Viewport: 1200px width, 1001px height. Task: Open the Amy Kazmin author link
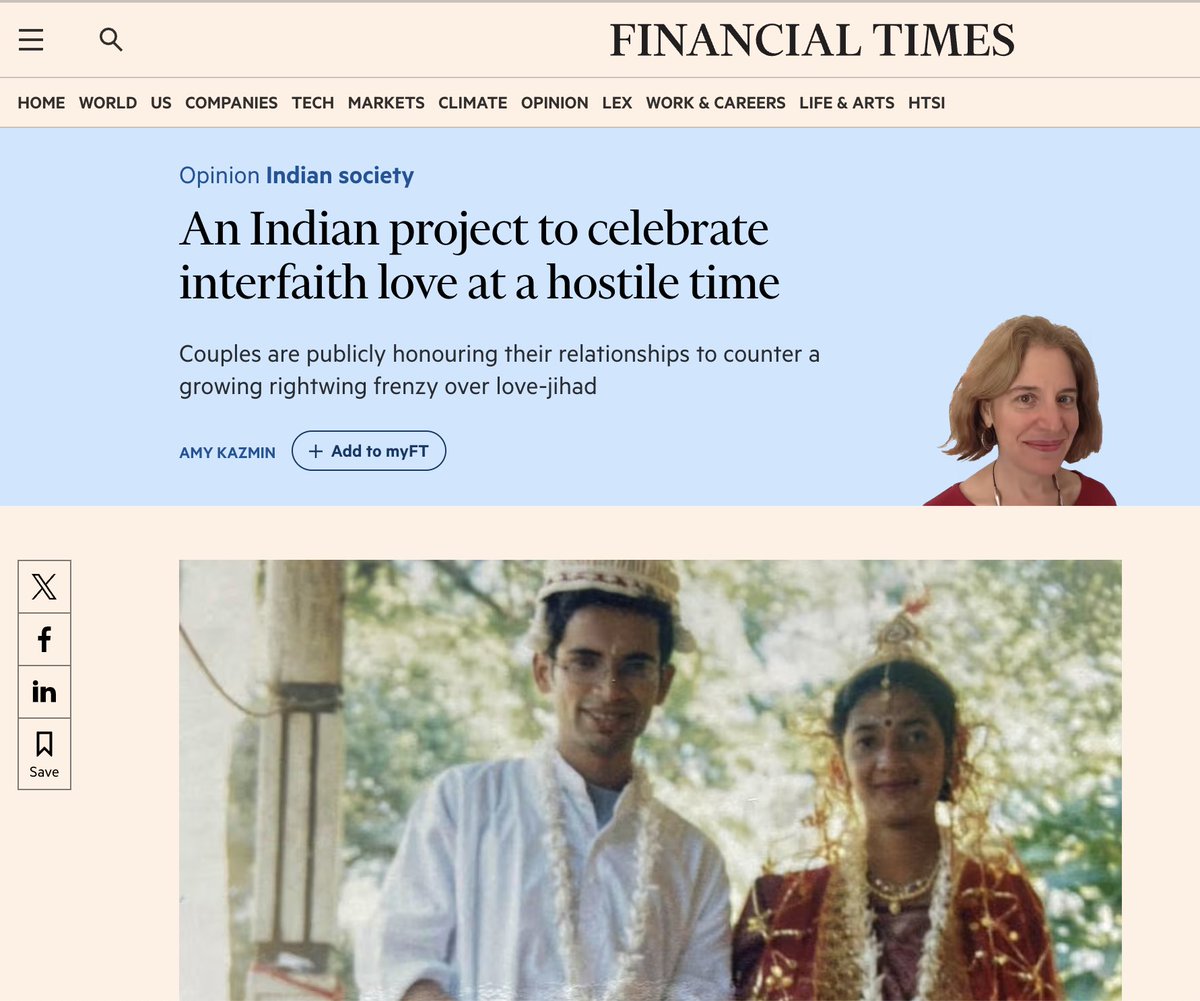227,453
